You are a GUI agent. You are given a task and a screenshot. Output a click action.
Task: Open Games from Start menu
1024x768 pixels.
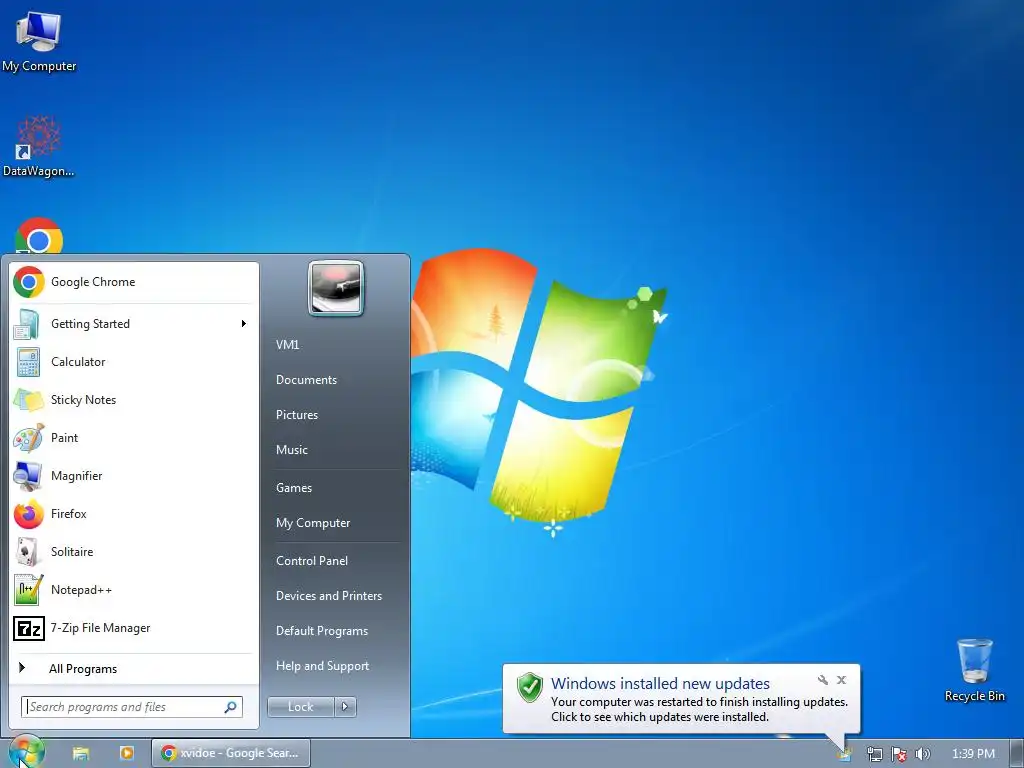294,488
